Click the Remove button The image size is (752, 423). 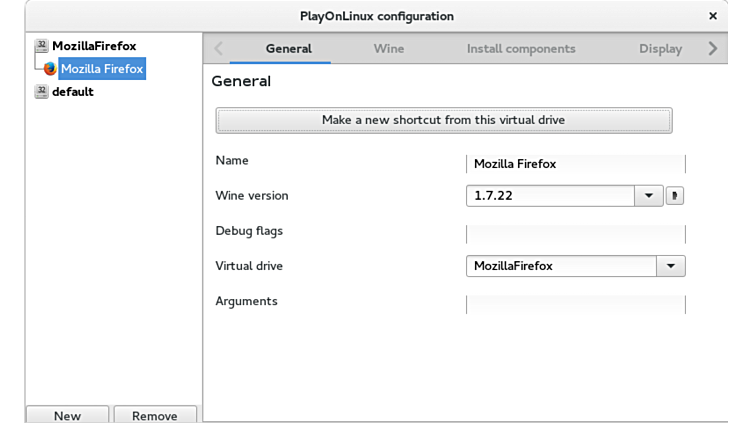(x=155, y=415)
